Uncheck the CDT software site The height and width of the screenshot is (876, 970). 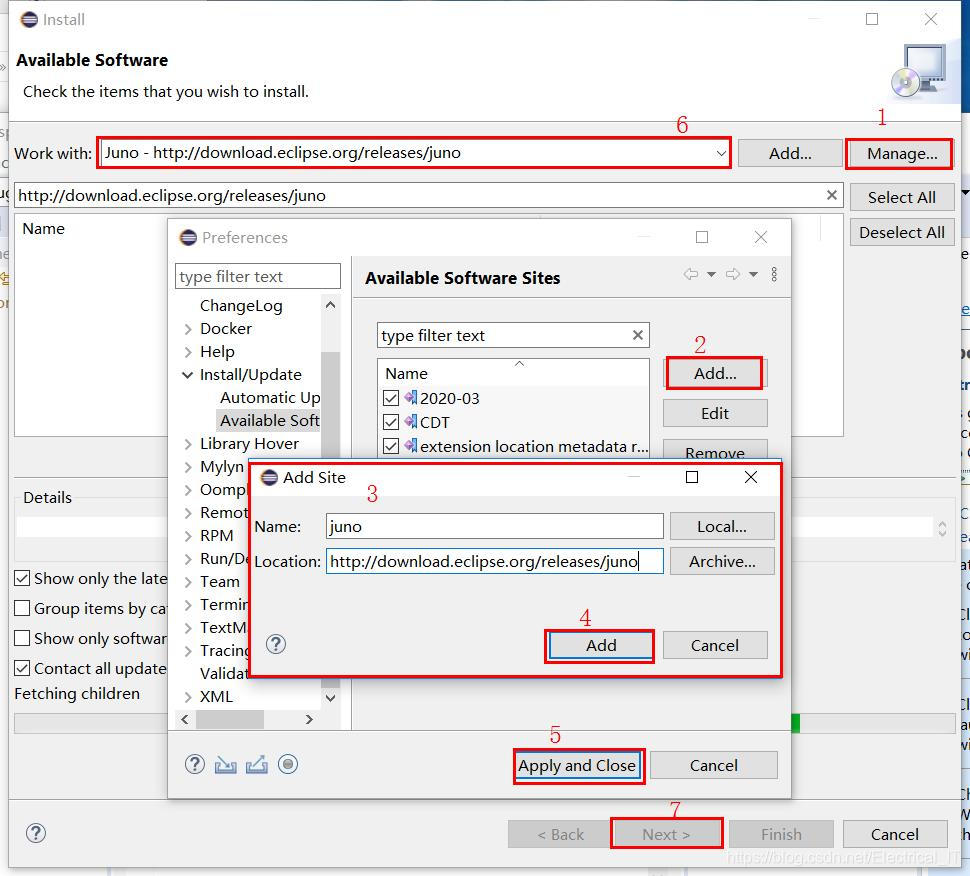click(x=391, y=422)
